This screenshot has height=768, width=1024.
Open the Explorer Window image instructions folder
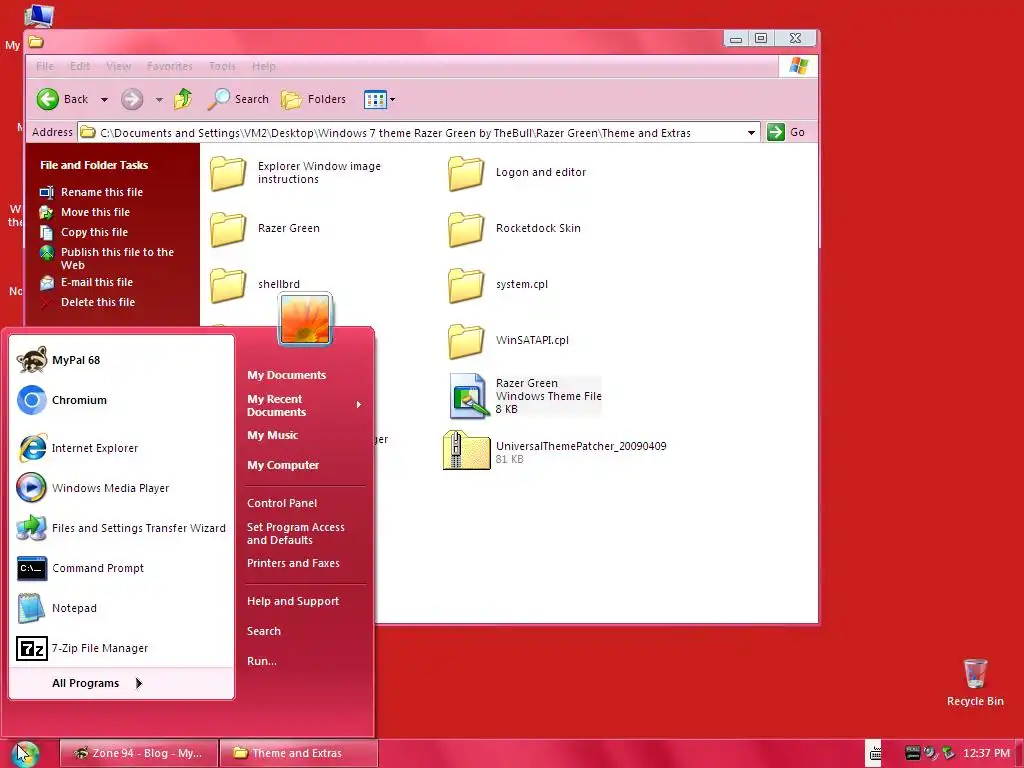297,172
